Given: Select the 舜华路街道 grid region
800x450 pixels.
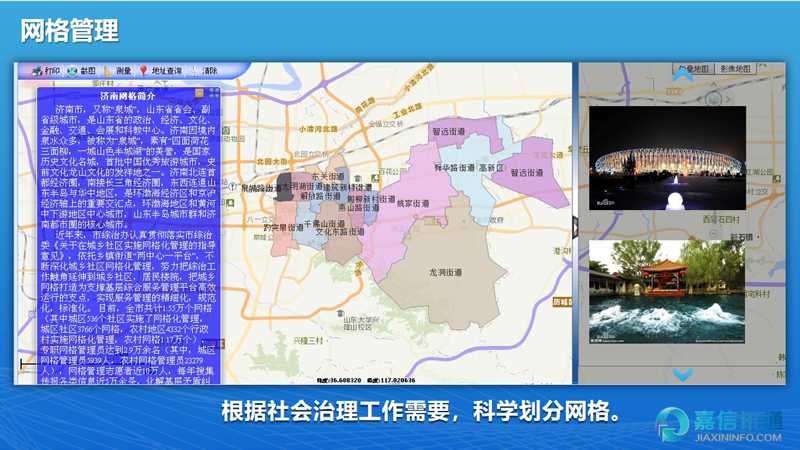Looking at the screenshot, I should point(457,167).
